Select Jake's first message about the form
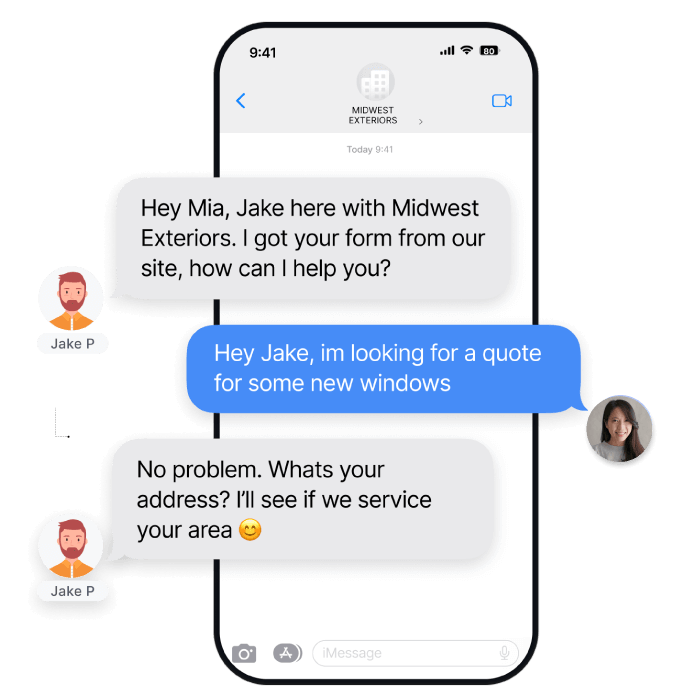The width and height of the screenshot is (680, 700). [313, 238]
